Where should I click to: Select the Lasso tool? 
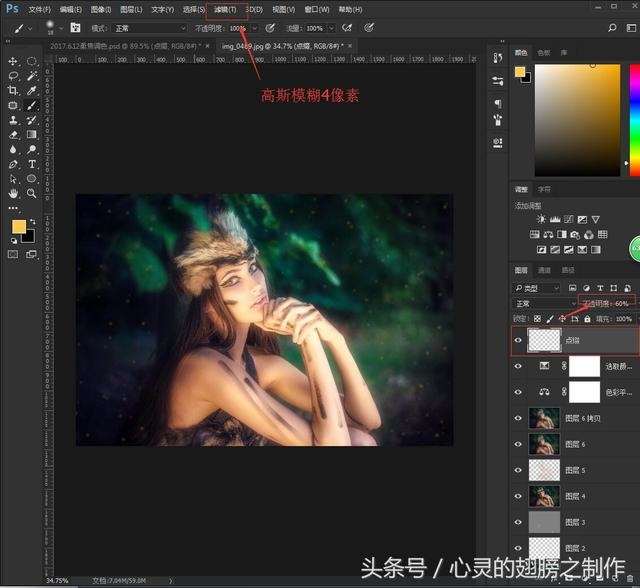pyautogui.click(x=13, y=76)
